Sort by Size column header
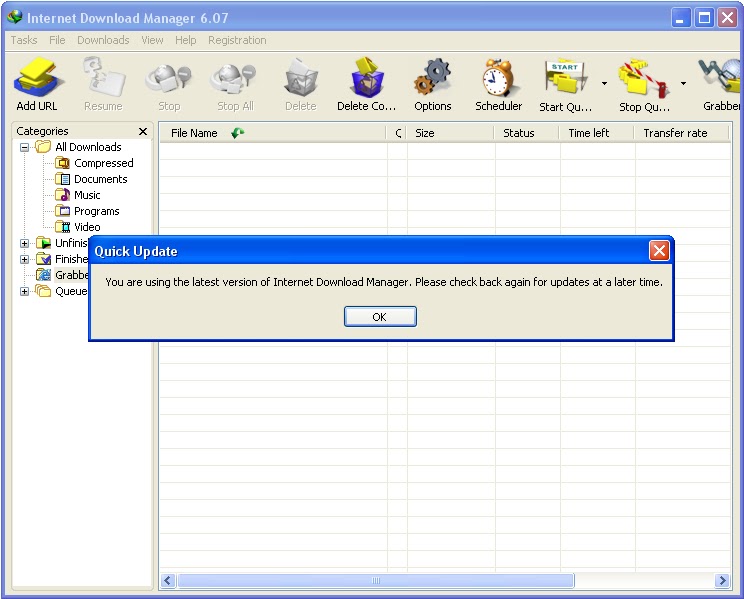 click(450, 133)
